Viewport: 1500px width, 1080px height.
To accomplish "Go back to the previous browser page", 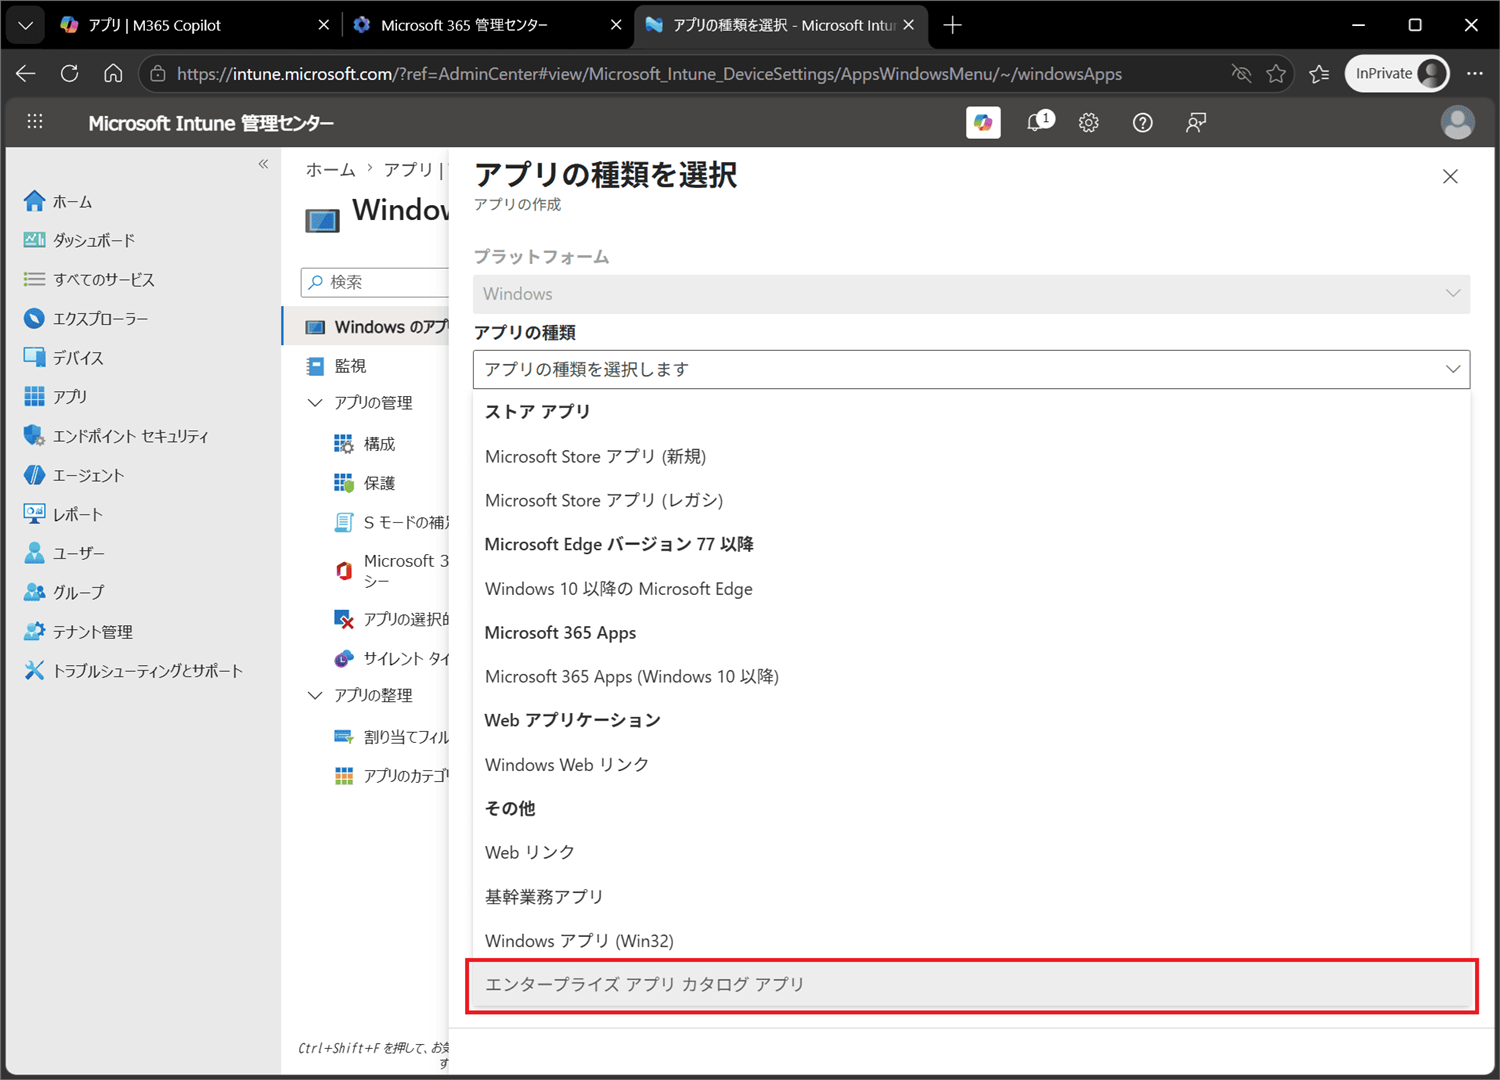I will pyautogui.click(x=26, y=73).
